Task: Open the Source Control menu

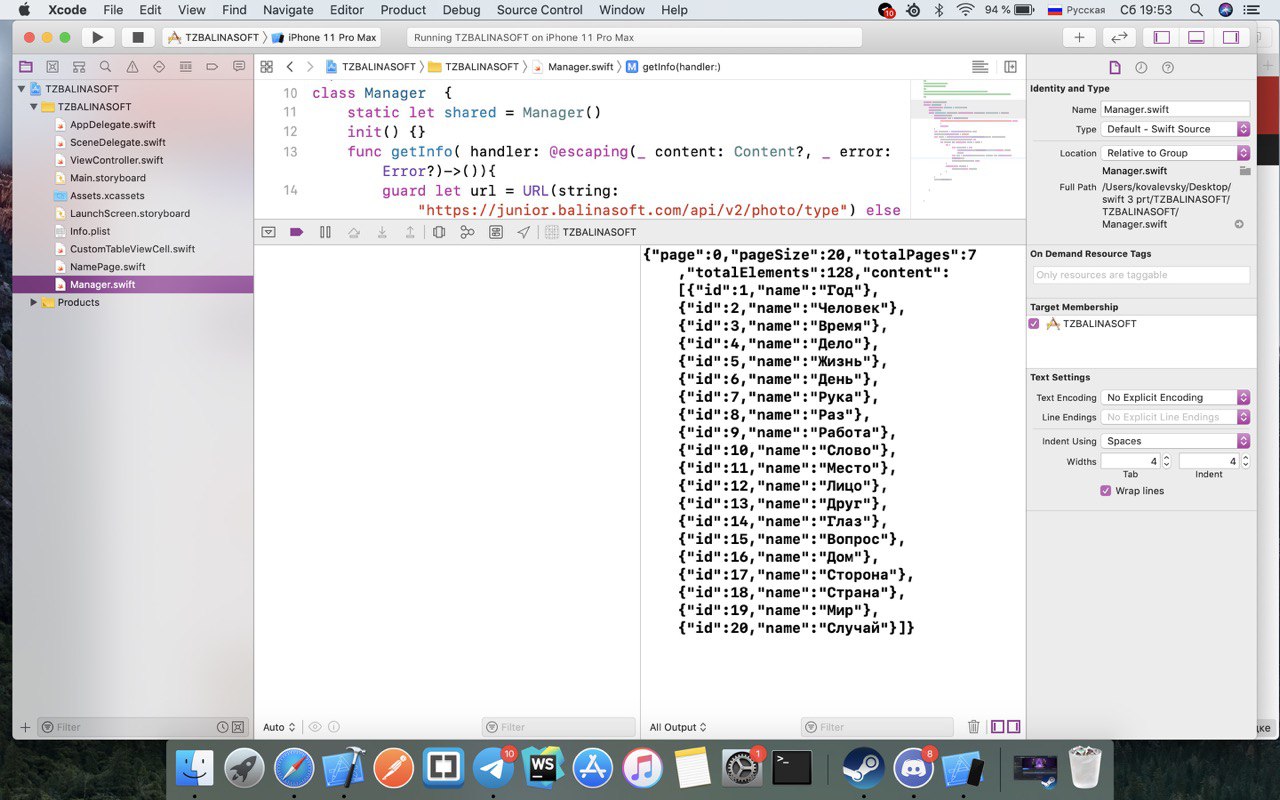Action: click(539, 10)
